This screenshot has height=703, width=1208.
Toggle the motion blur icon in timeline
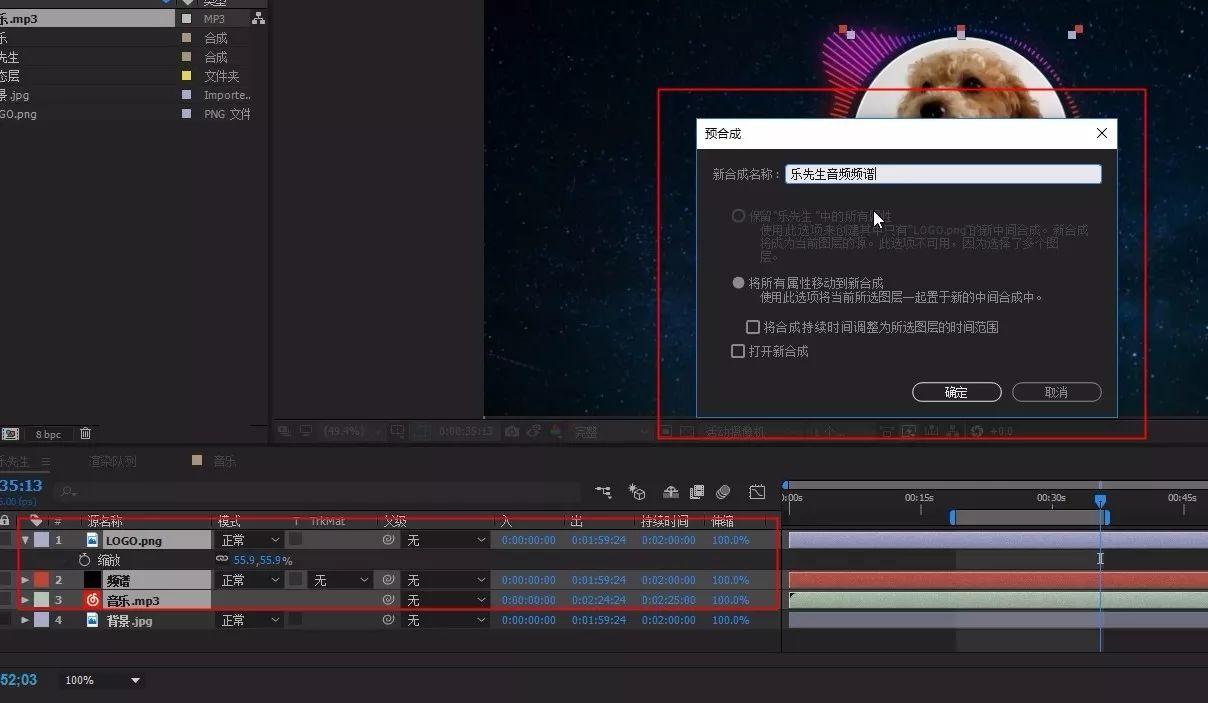tap(724, 492)
